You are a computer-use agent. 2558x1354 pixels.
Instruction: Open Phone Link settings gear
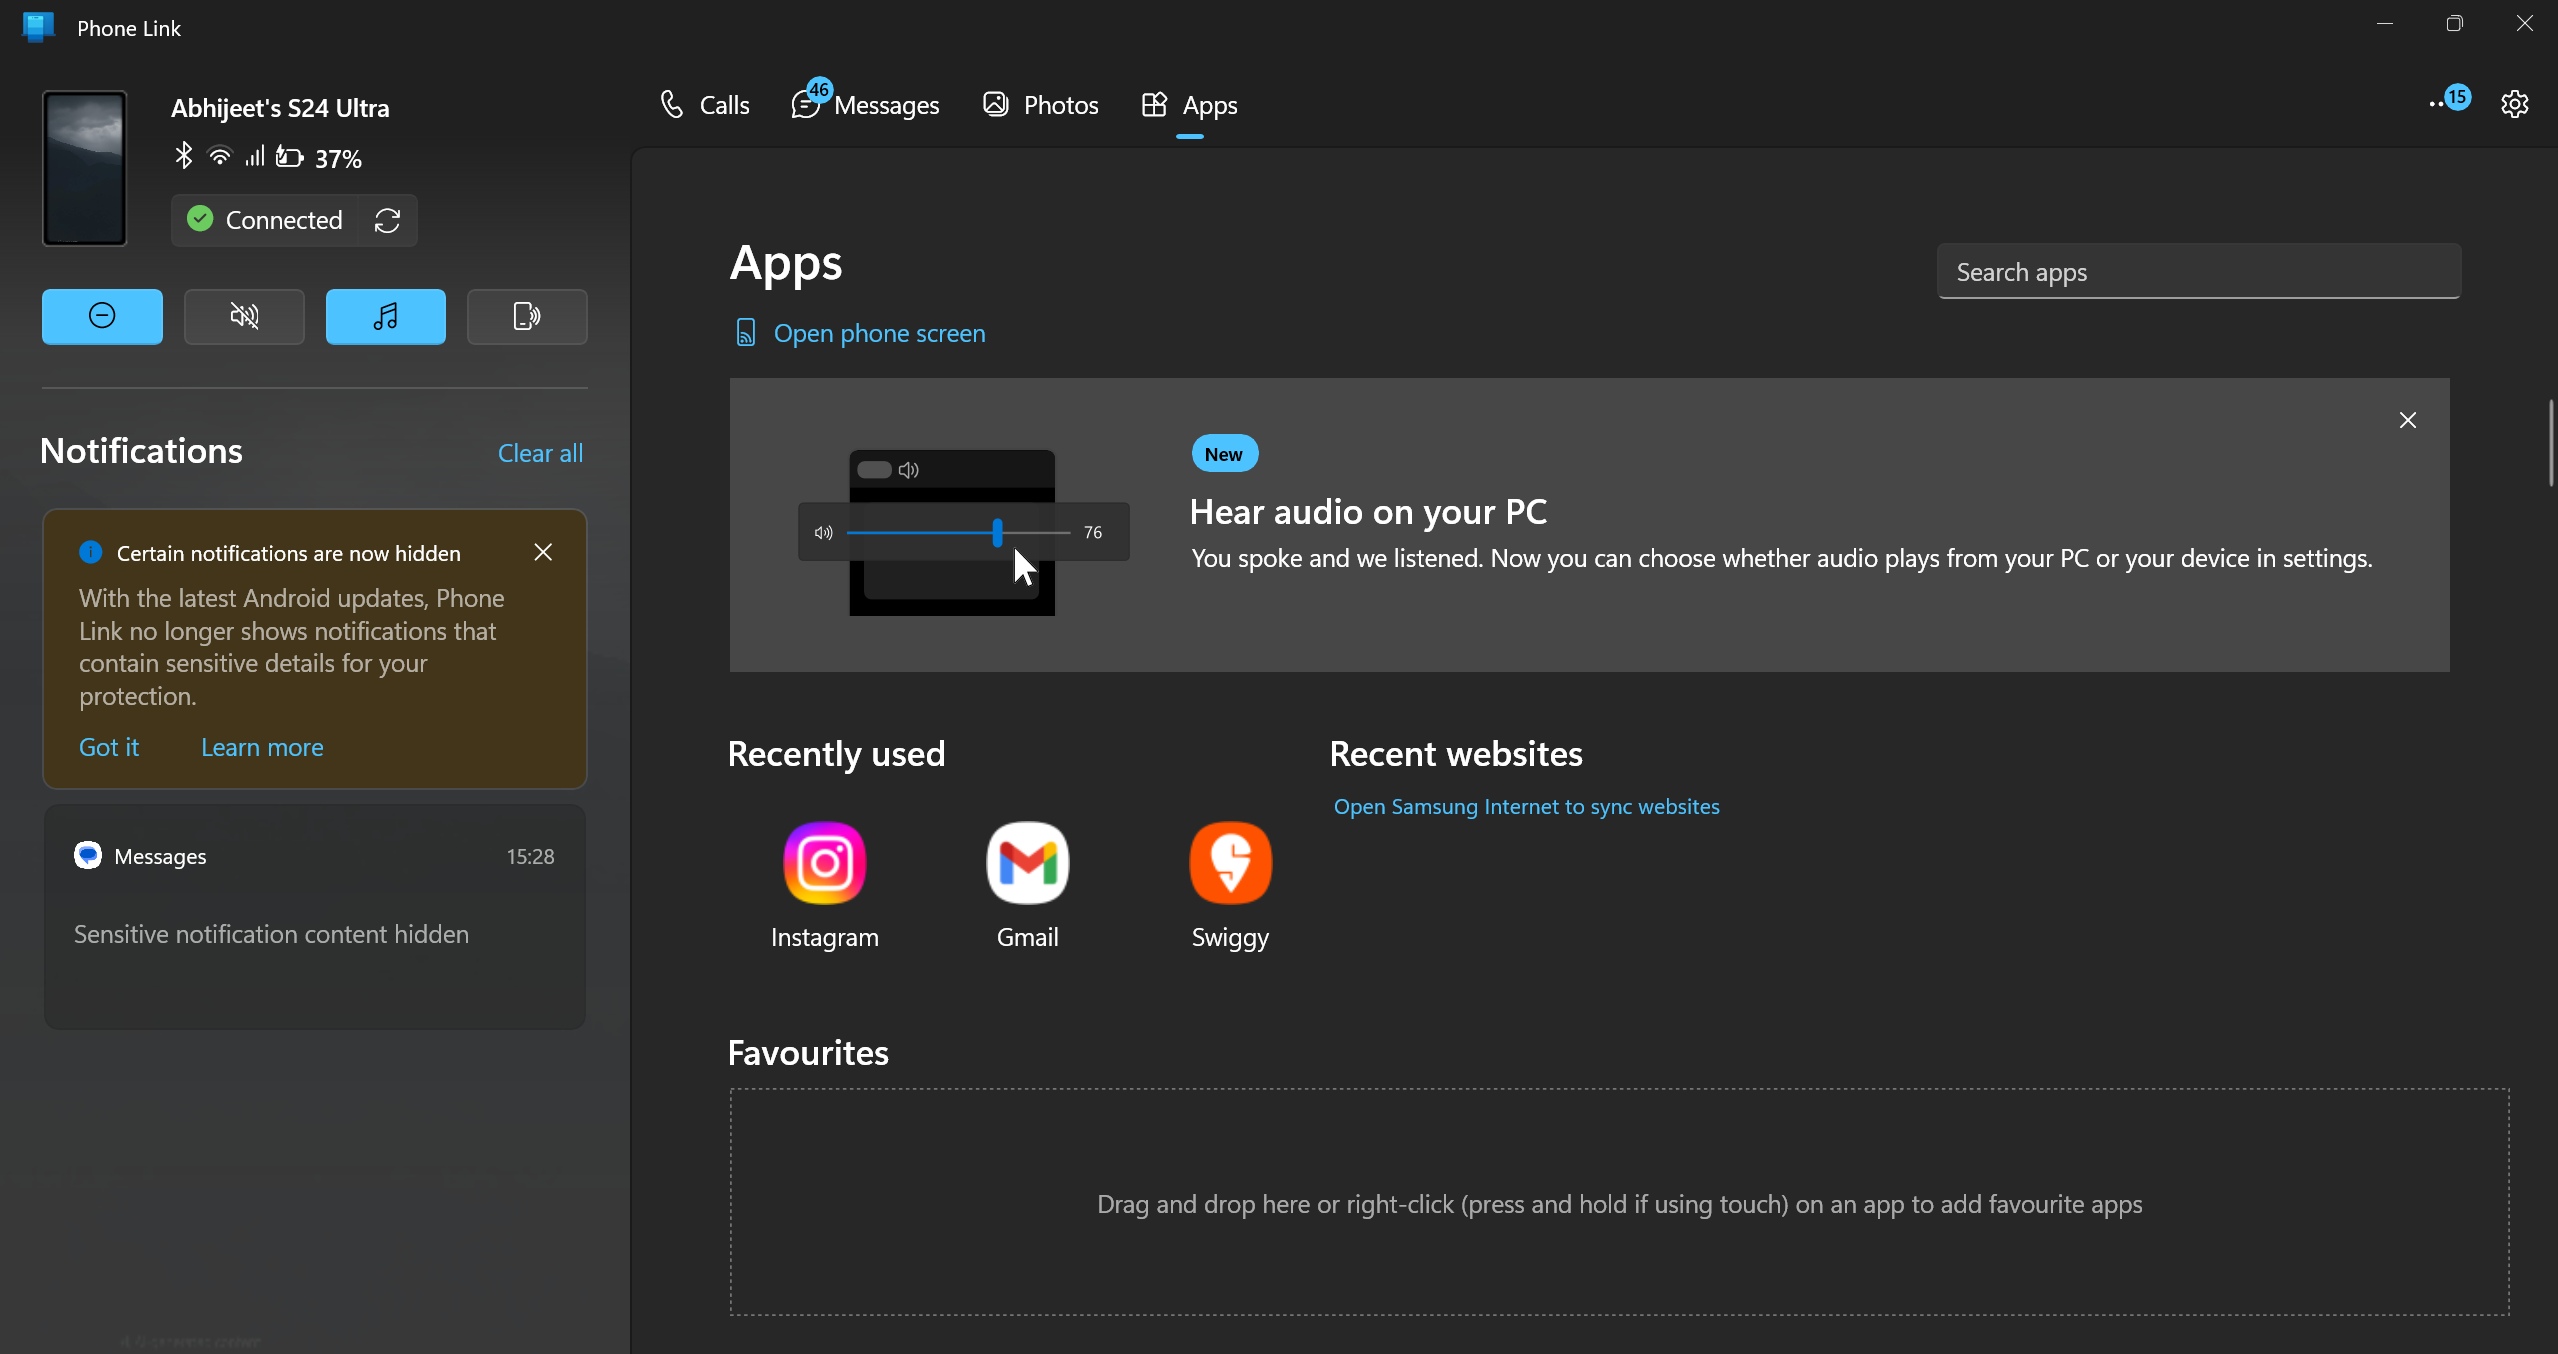(x=2515, y=104)
